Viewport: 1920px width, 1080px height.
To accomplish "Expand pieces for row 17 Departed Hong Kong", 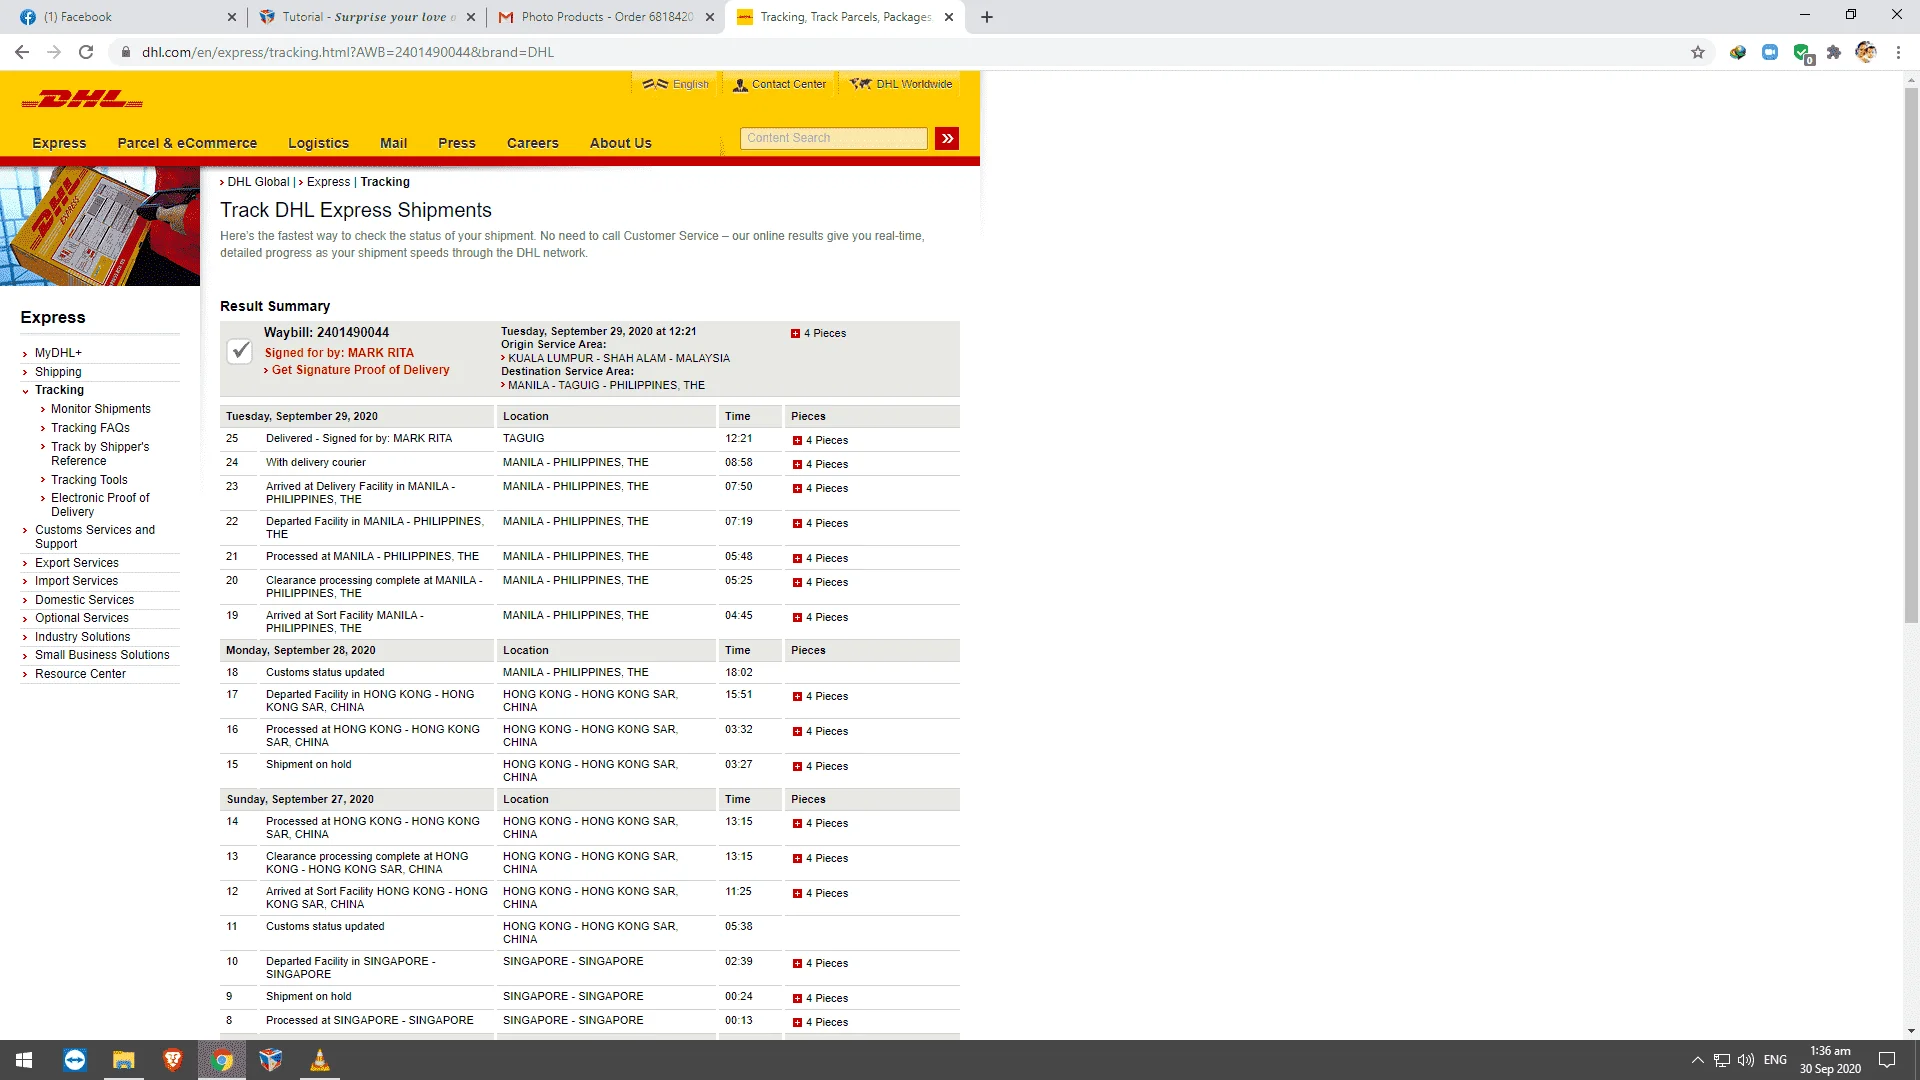I will 797,697.
